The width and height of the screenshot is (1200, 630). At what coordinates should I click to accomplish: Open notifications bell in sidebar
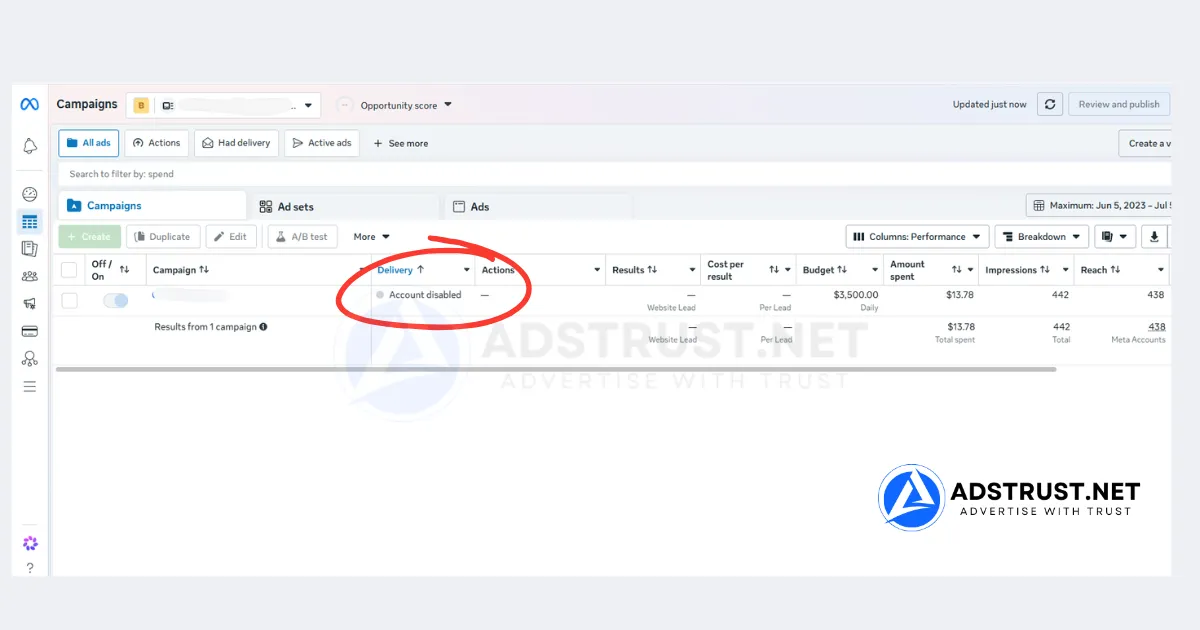coord(30,146)
